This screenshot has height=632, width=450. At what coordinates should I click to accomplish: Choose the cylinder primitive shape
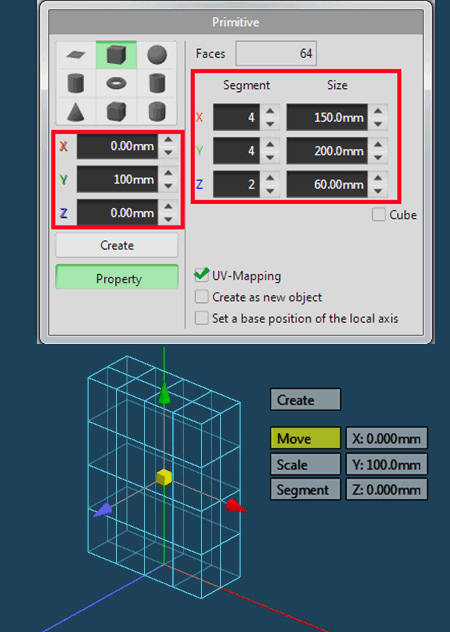pos(76,83)
